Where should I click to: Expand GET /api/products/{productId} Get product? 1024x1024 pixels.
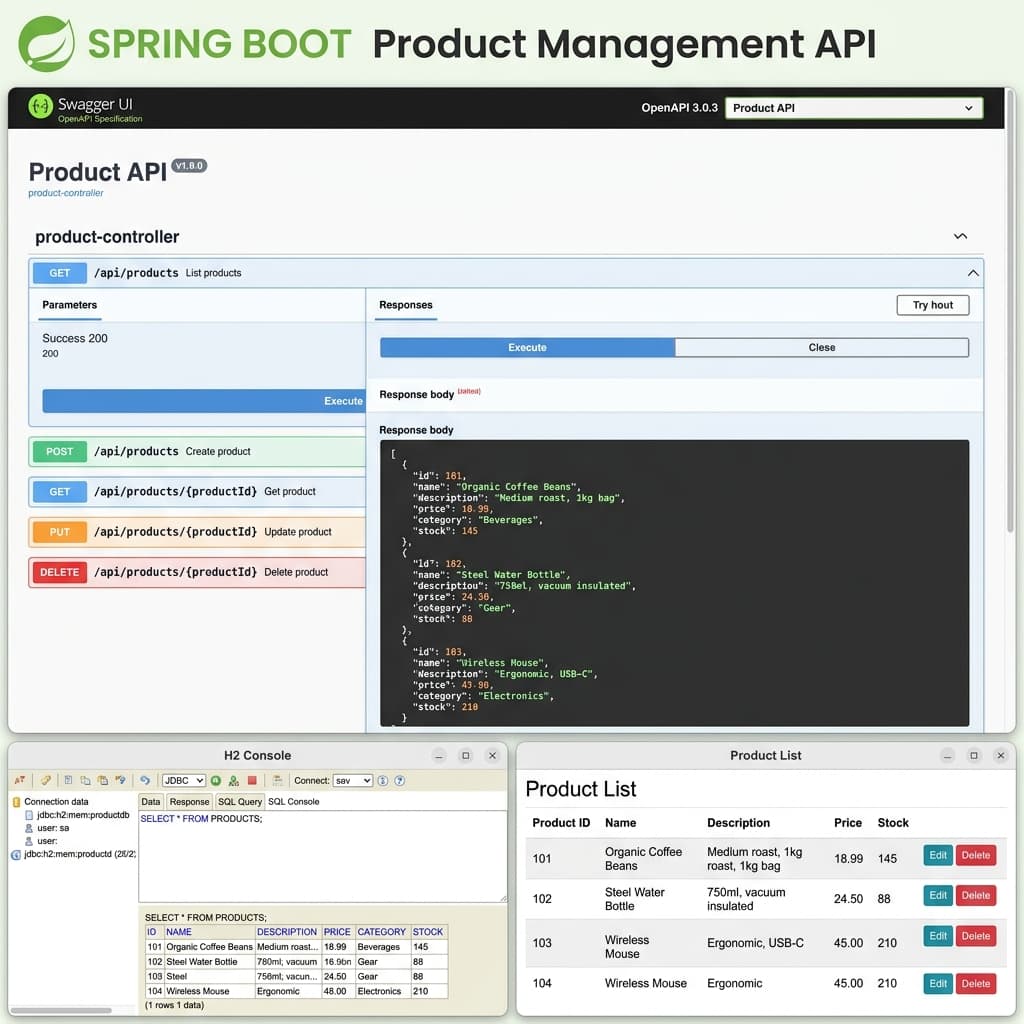pos(197,492)
